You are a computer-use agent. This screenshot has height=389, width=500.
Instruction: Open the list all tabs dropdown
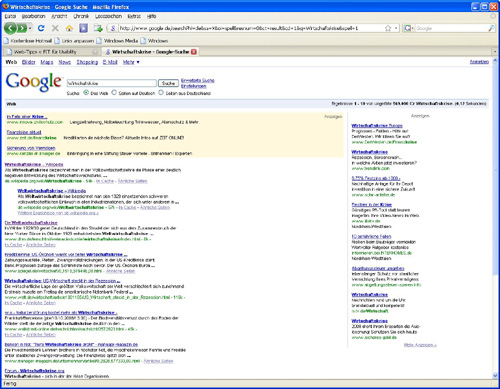click(495, 52)
